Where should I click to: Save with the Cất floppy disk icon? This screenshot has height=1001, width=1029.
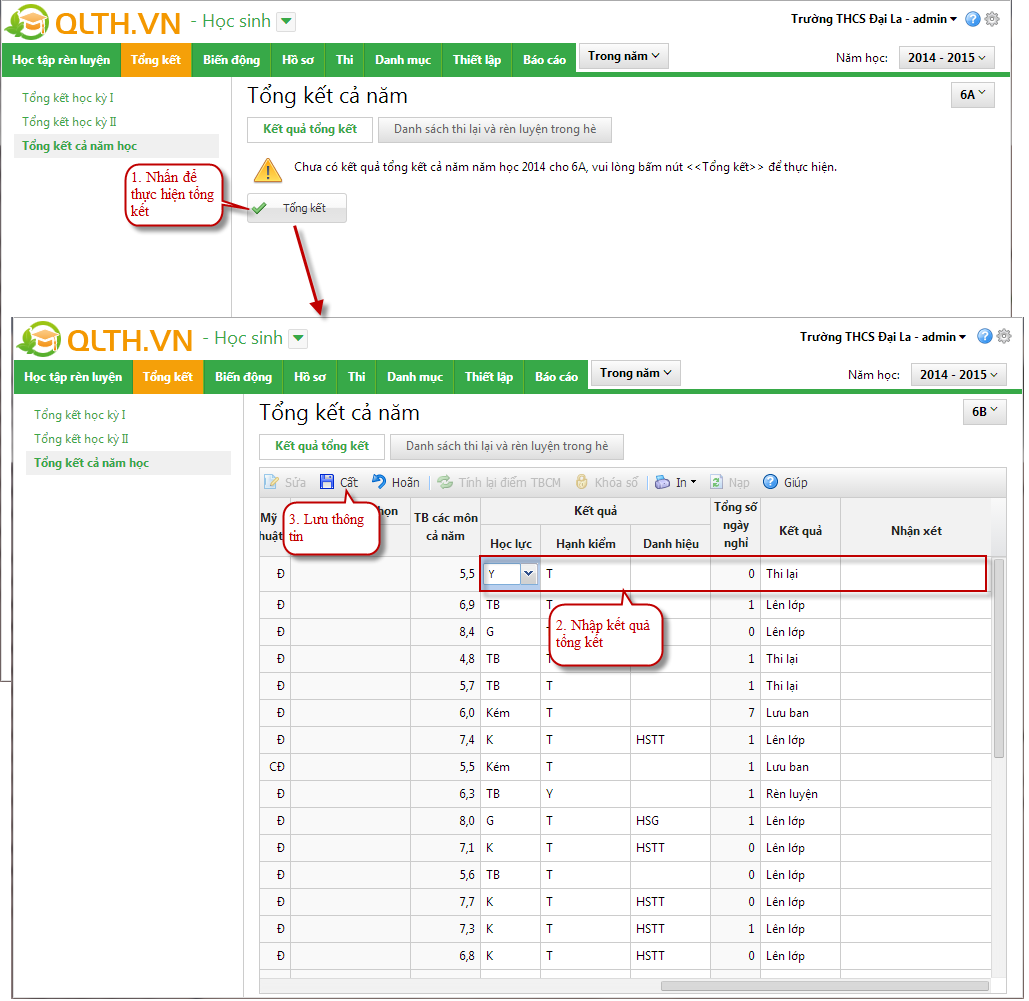tap(327, 482)
